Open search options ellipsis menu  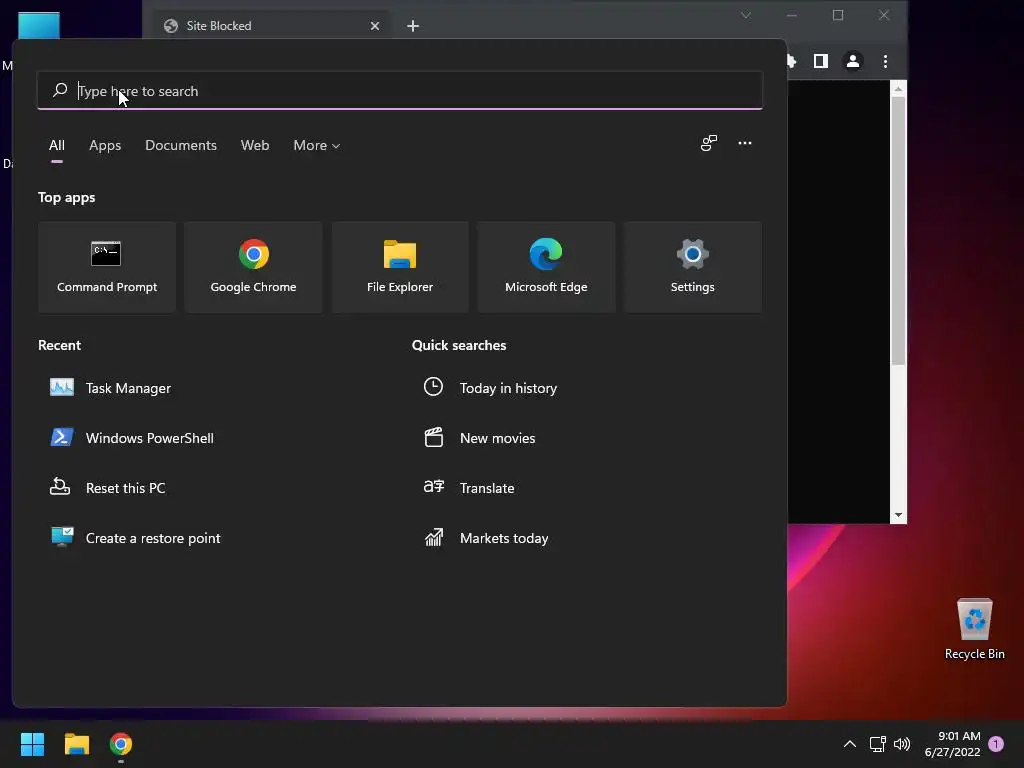tap(744, 143)
